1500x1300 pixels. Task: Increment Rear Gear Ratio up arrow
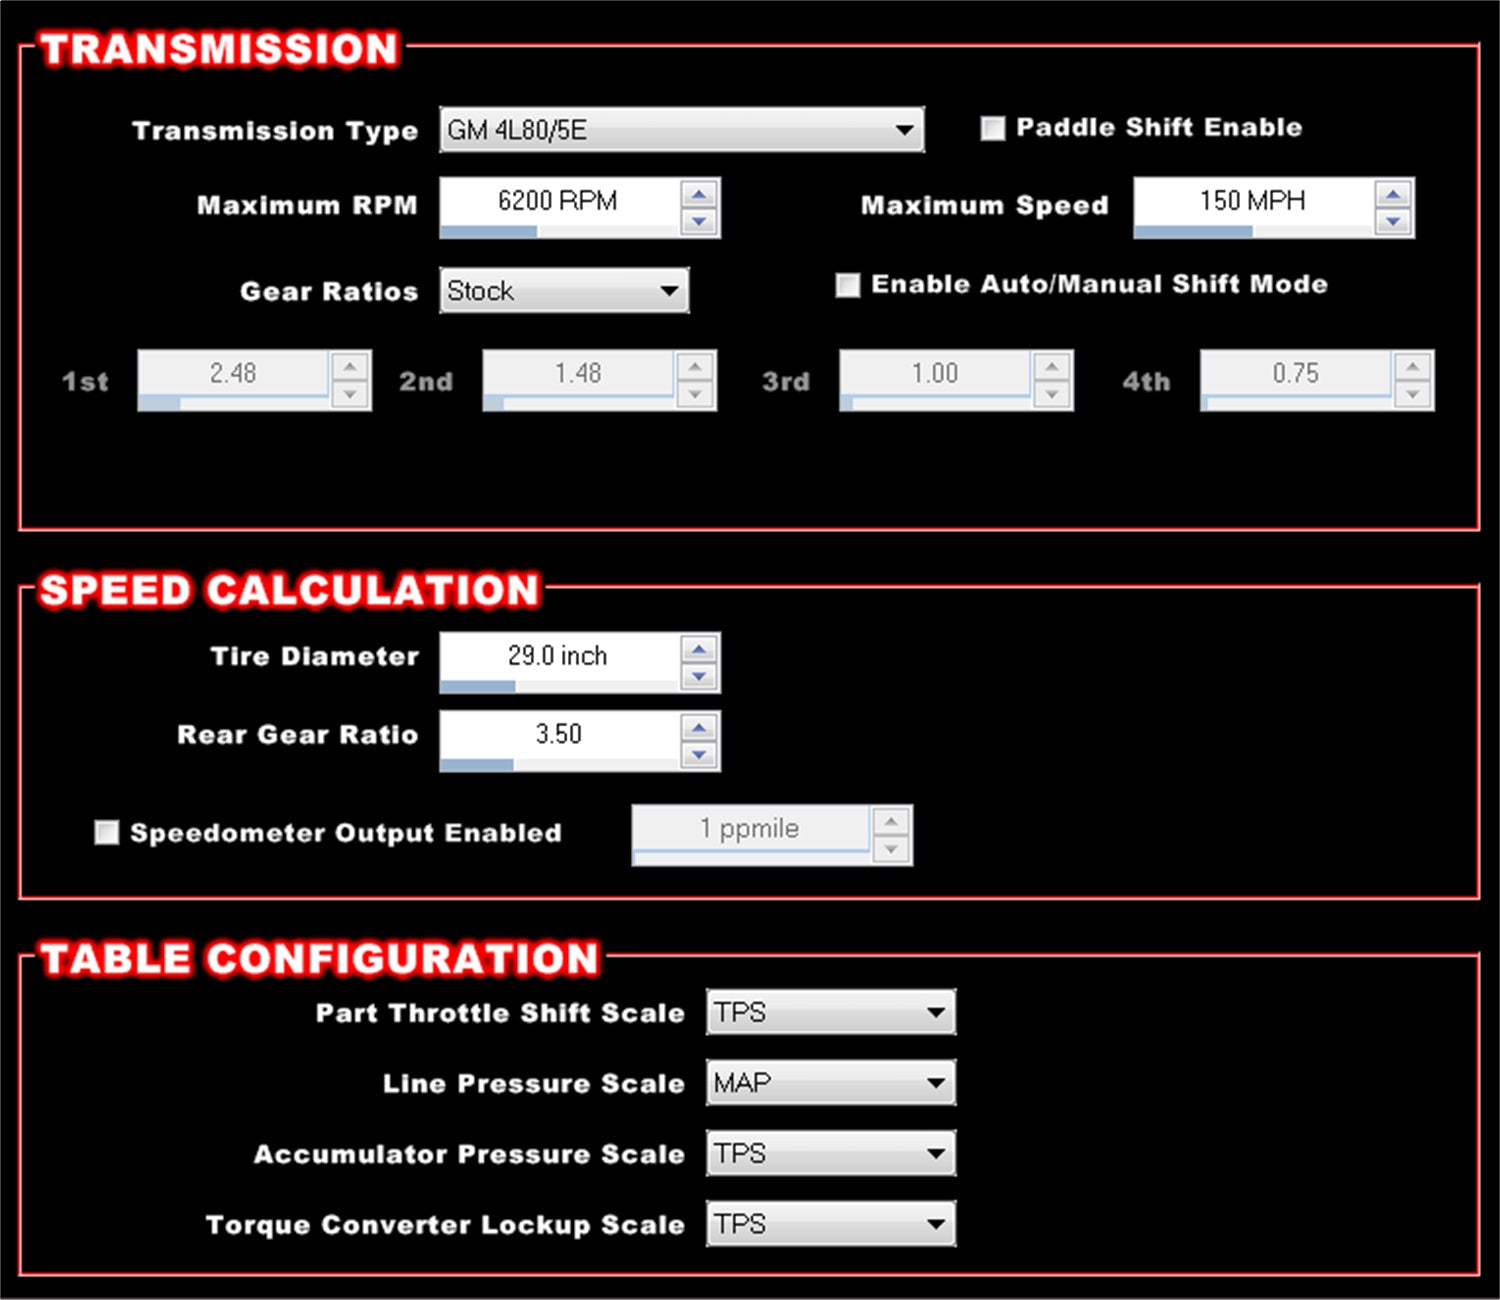tap(699, 728)
